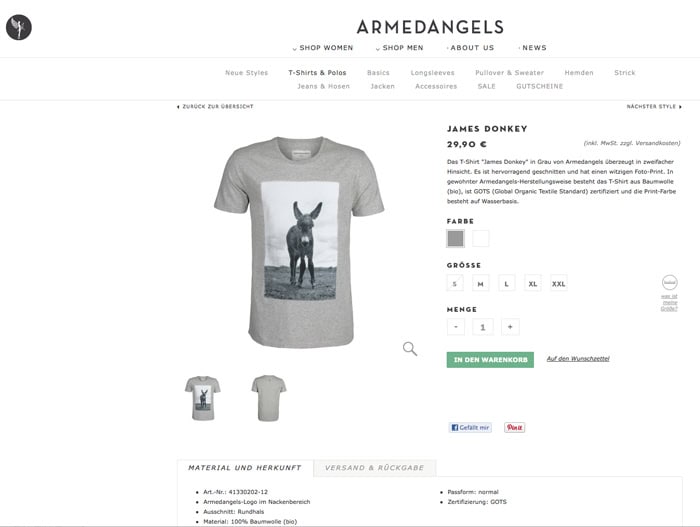Click Auf den Wunschzettel link
Screen dimensions: 700x527
click(578, 359)
